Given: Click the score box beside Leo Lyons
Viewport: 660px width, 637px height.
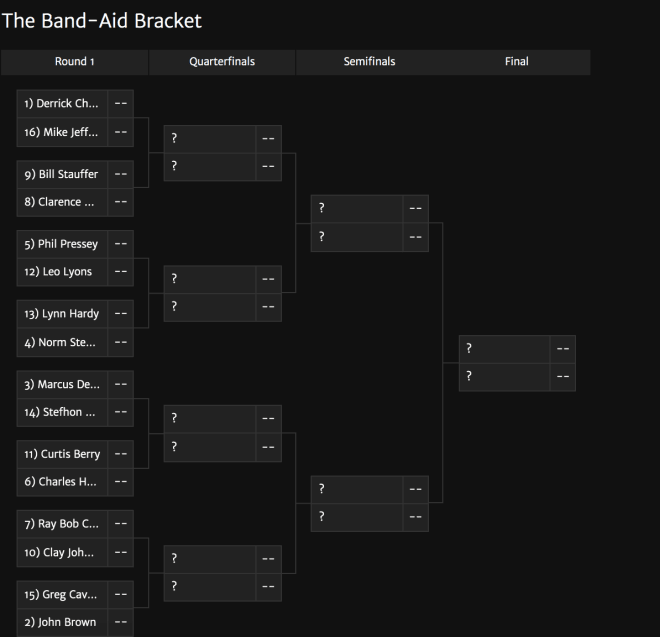Looking at the screenshot, I should tap(121, 272).
